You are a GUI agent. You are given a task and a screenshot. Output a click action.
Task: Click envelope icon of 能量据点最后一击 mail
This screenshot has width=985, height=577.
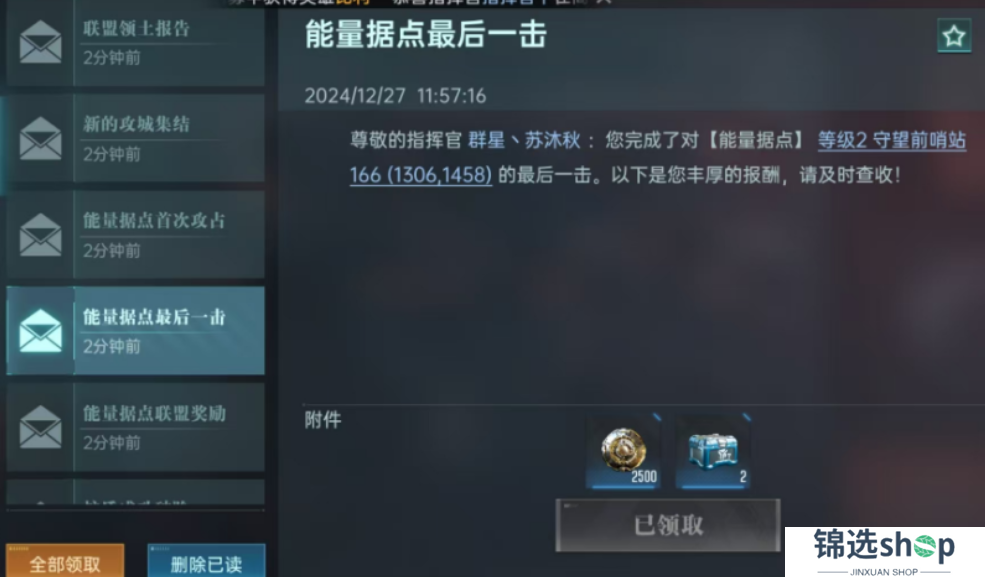pyautogui.click(x=40, y=331)
